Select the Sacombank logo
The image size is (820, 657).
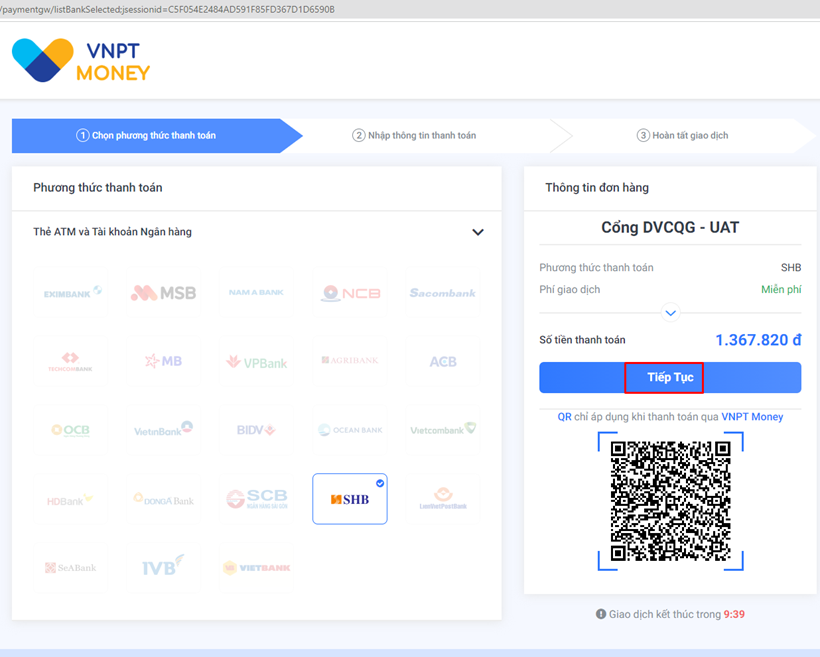click(x=442, y=293)
